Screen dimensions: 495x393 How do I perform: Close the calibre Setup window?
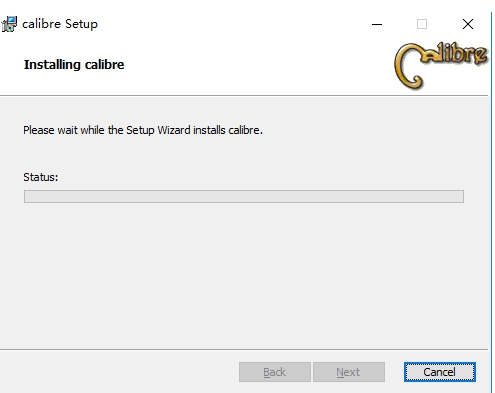(x=468, y=24)
